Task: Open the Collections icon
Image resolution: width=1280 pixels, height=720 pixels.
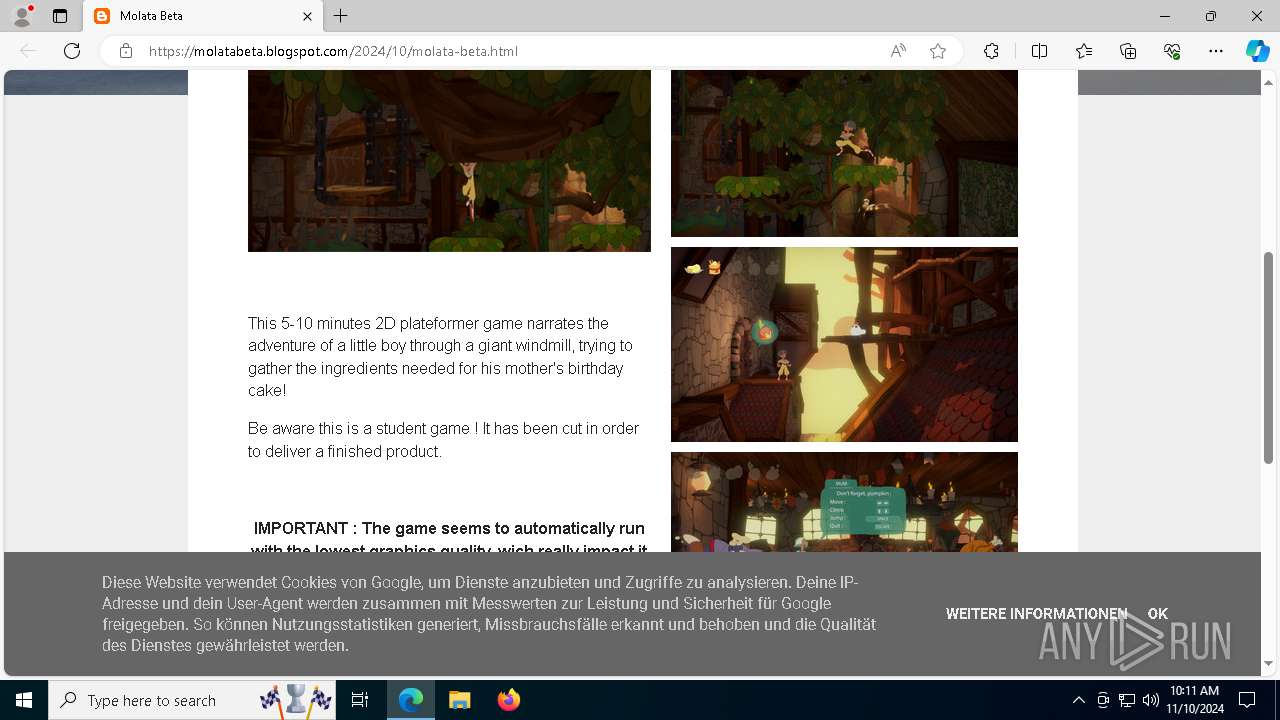Action: (1128, 51)
